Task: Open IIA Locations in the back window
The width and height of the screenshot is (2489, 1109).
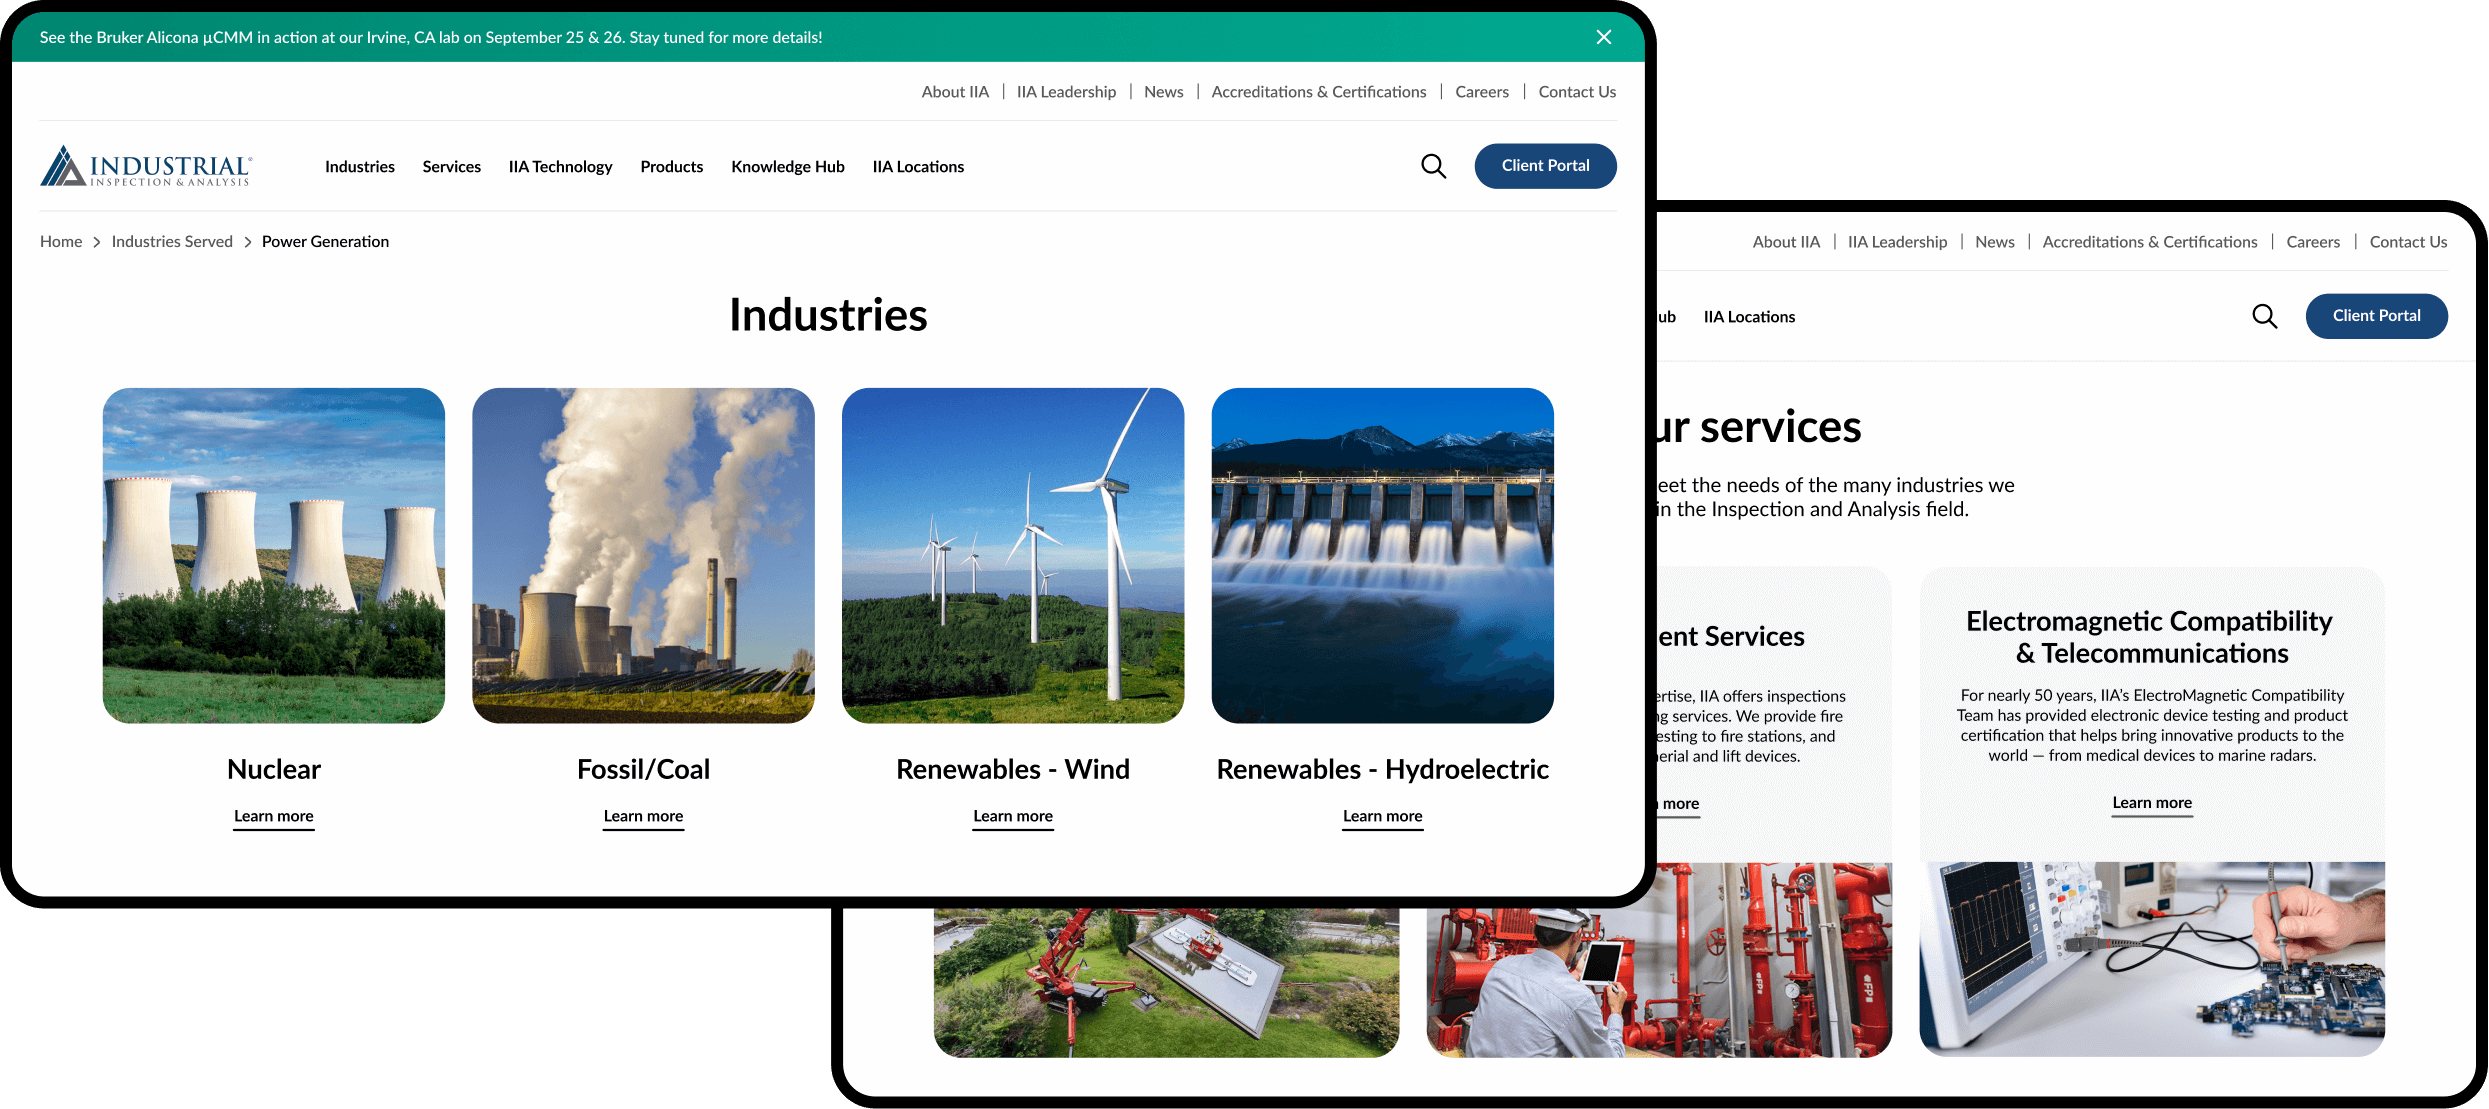Action: [1749, 317]
